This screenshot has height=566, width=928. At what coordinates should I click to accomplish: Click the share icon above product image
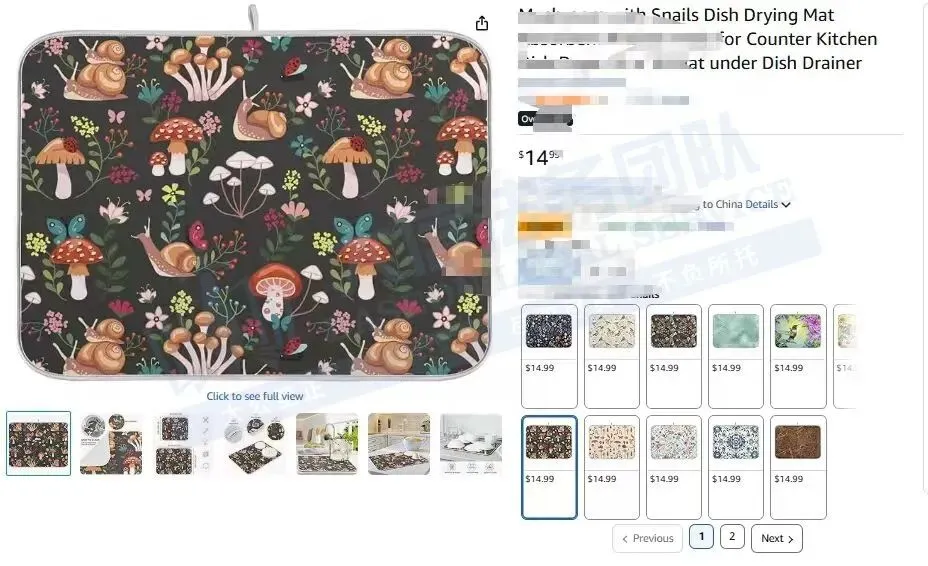[x=482, y=23]
